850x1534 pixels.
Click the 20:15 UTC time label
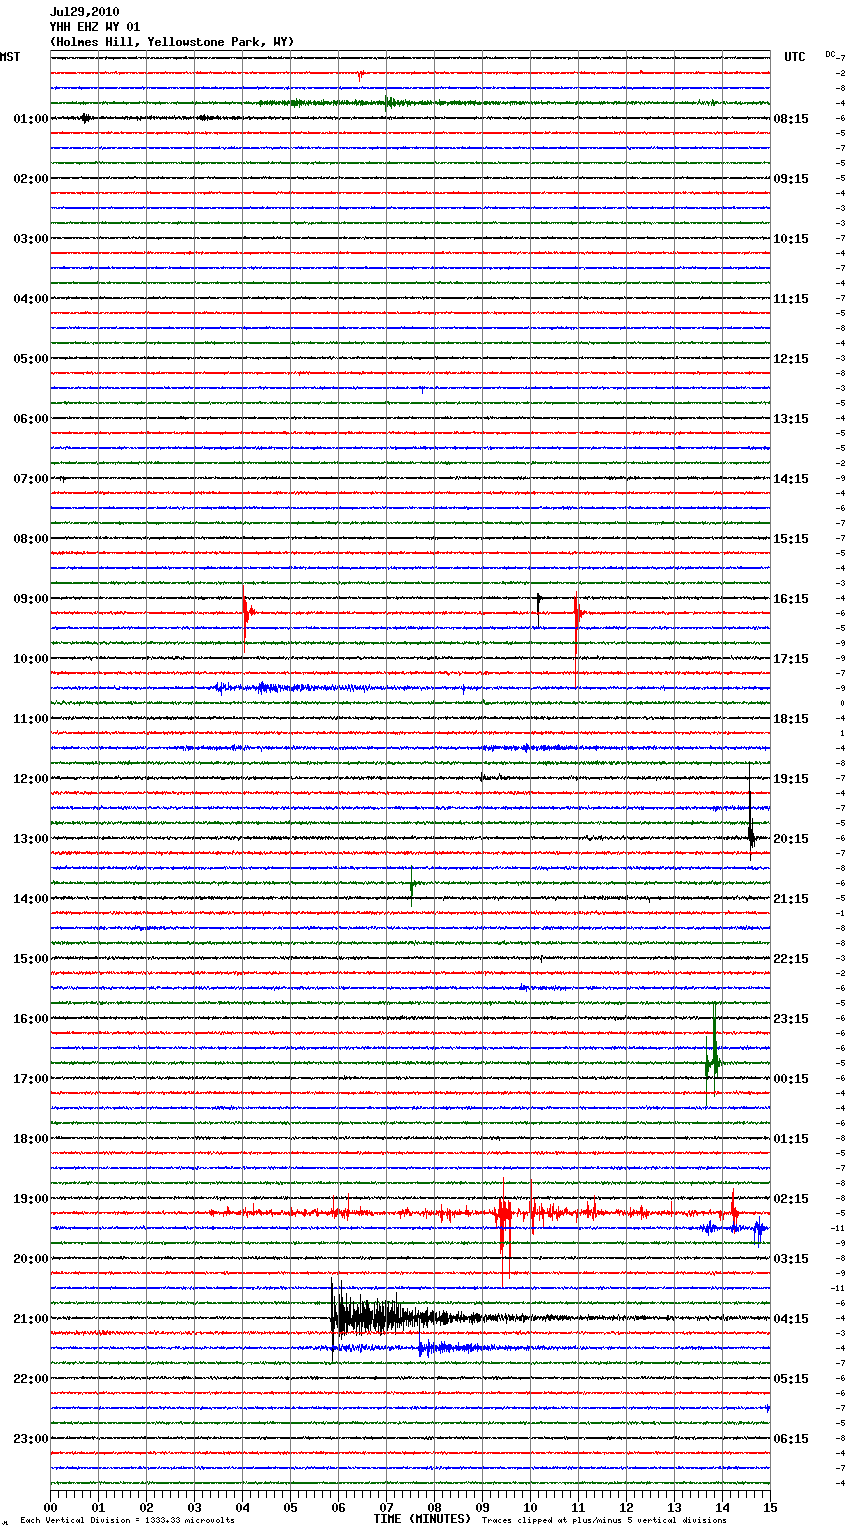[791, 839]
